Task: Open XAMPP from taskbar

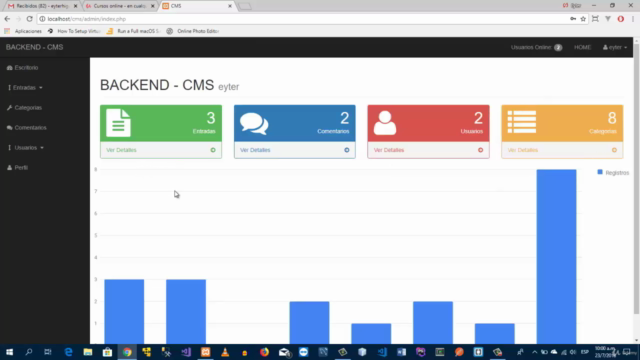Action: click(x=205, y=352)
